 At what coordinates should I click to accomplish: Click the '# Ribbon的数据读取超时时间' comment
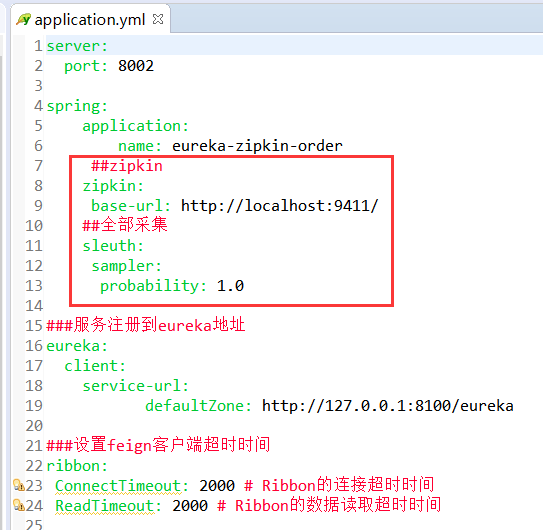pos(329,505)
